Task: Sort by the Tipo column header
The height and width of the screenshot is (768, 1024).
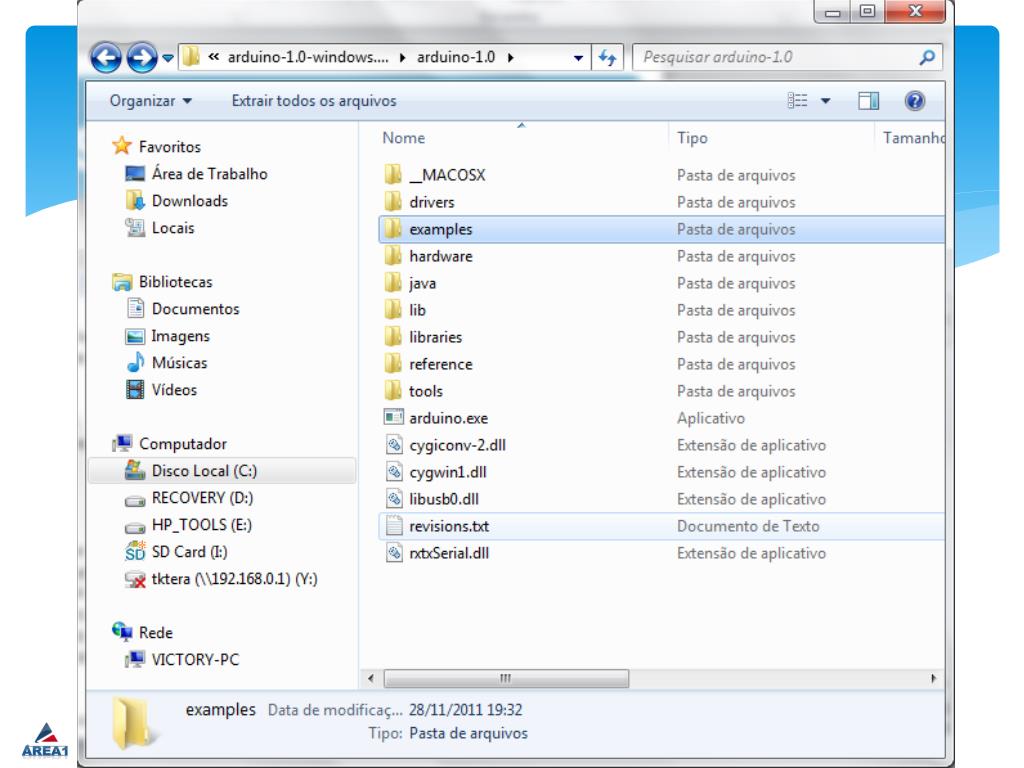Action: [692, 138]
